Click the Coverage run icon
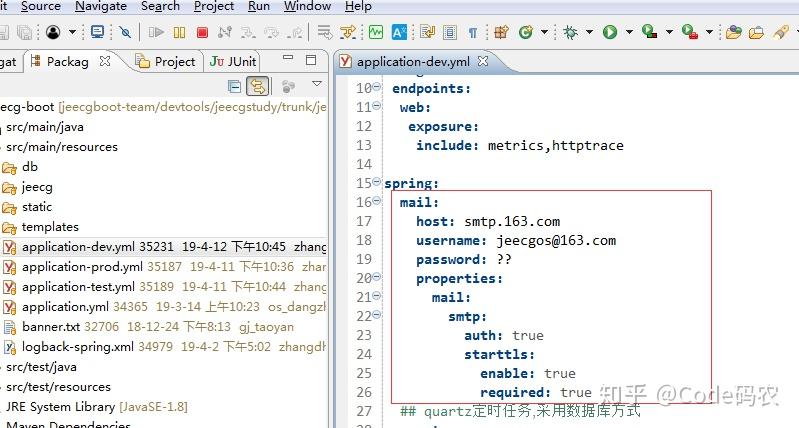The width and height of the screenshot is (799, 428). (649, 32)
